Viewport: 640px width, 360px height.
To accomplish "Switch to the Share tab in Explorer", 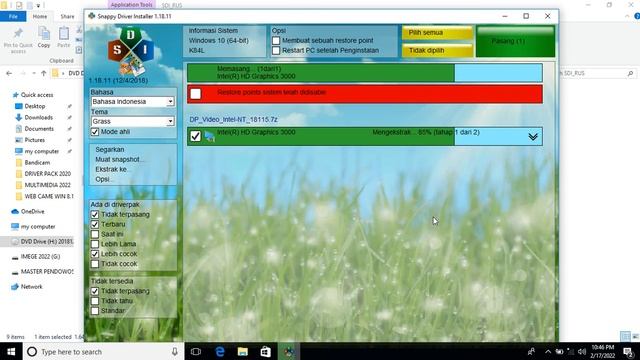I will [x=67, y=16].
